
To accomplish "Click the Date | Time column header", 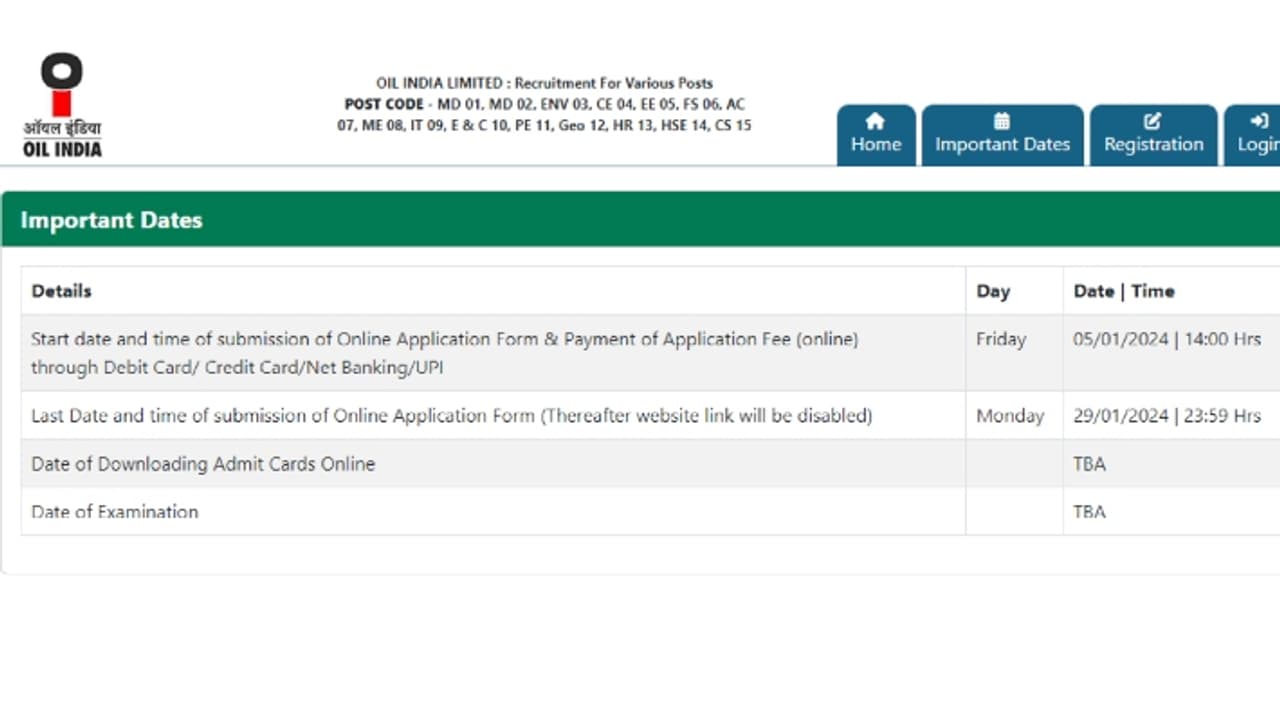I will coord(1123,291).
